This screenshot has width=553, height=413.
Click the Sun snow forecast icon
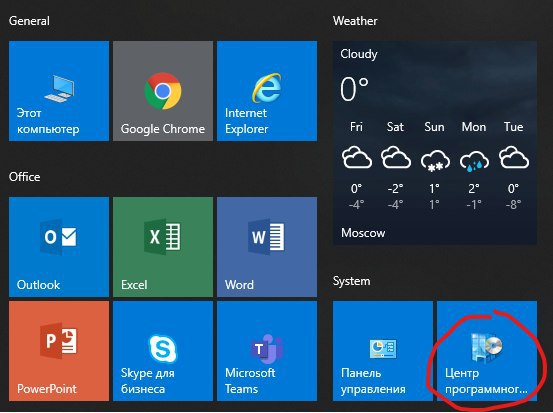[x=435, y=160]
